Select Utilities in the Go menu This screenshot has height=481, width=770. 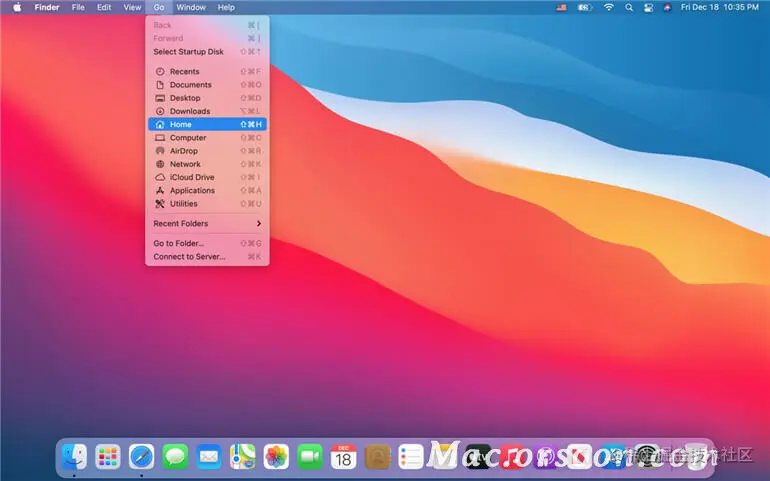[x=207, y=203]
